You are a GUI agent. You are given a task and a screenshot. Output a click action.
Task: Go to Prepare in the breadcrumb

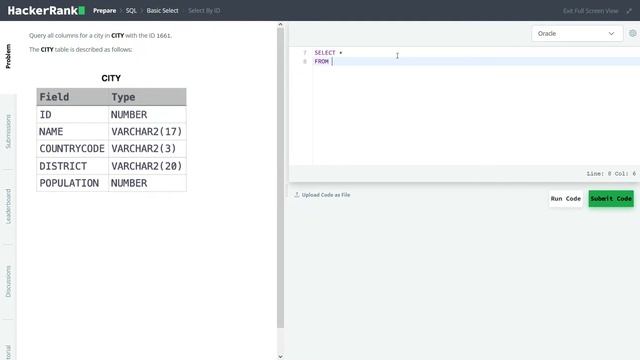104,11
